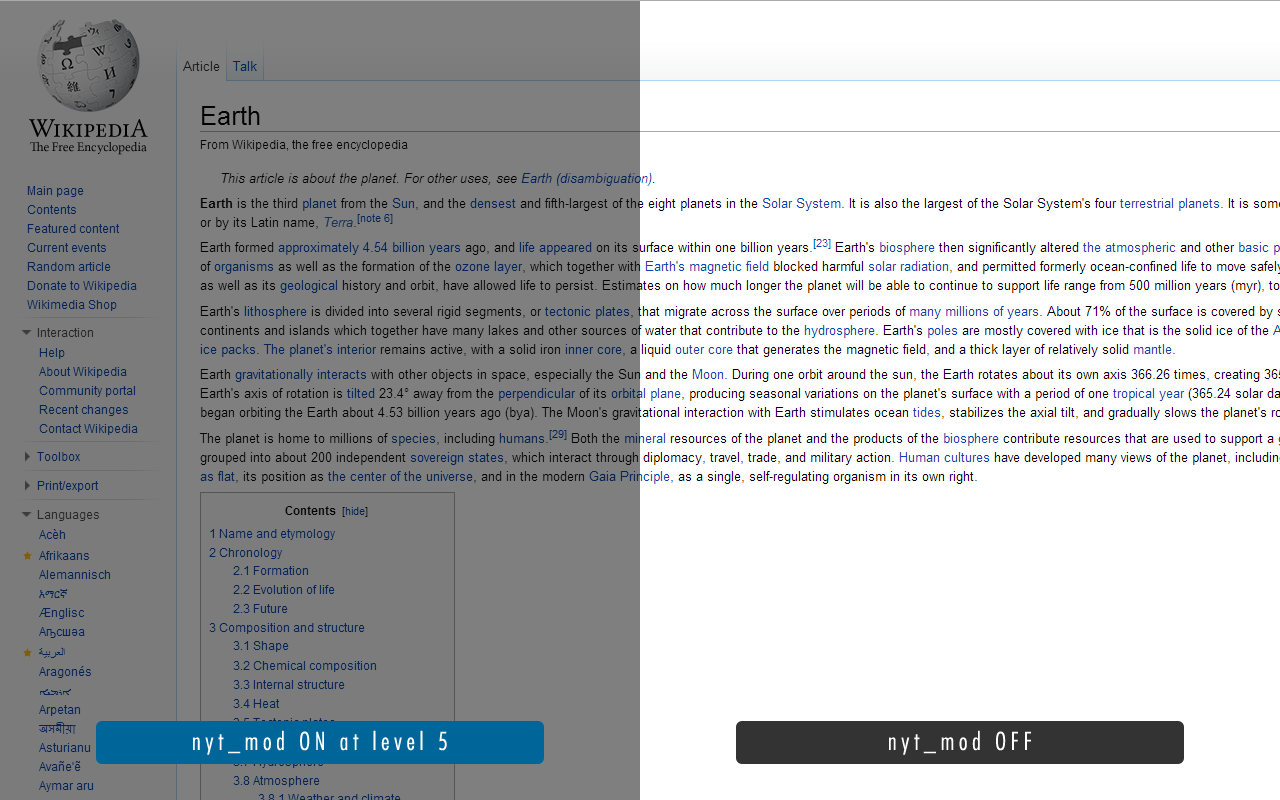This screenshot has width=1280, height=800.
Task: Follow the Earth (disambiguation) link
Action: click(586, 179)
